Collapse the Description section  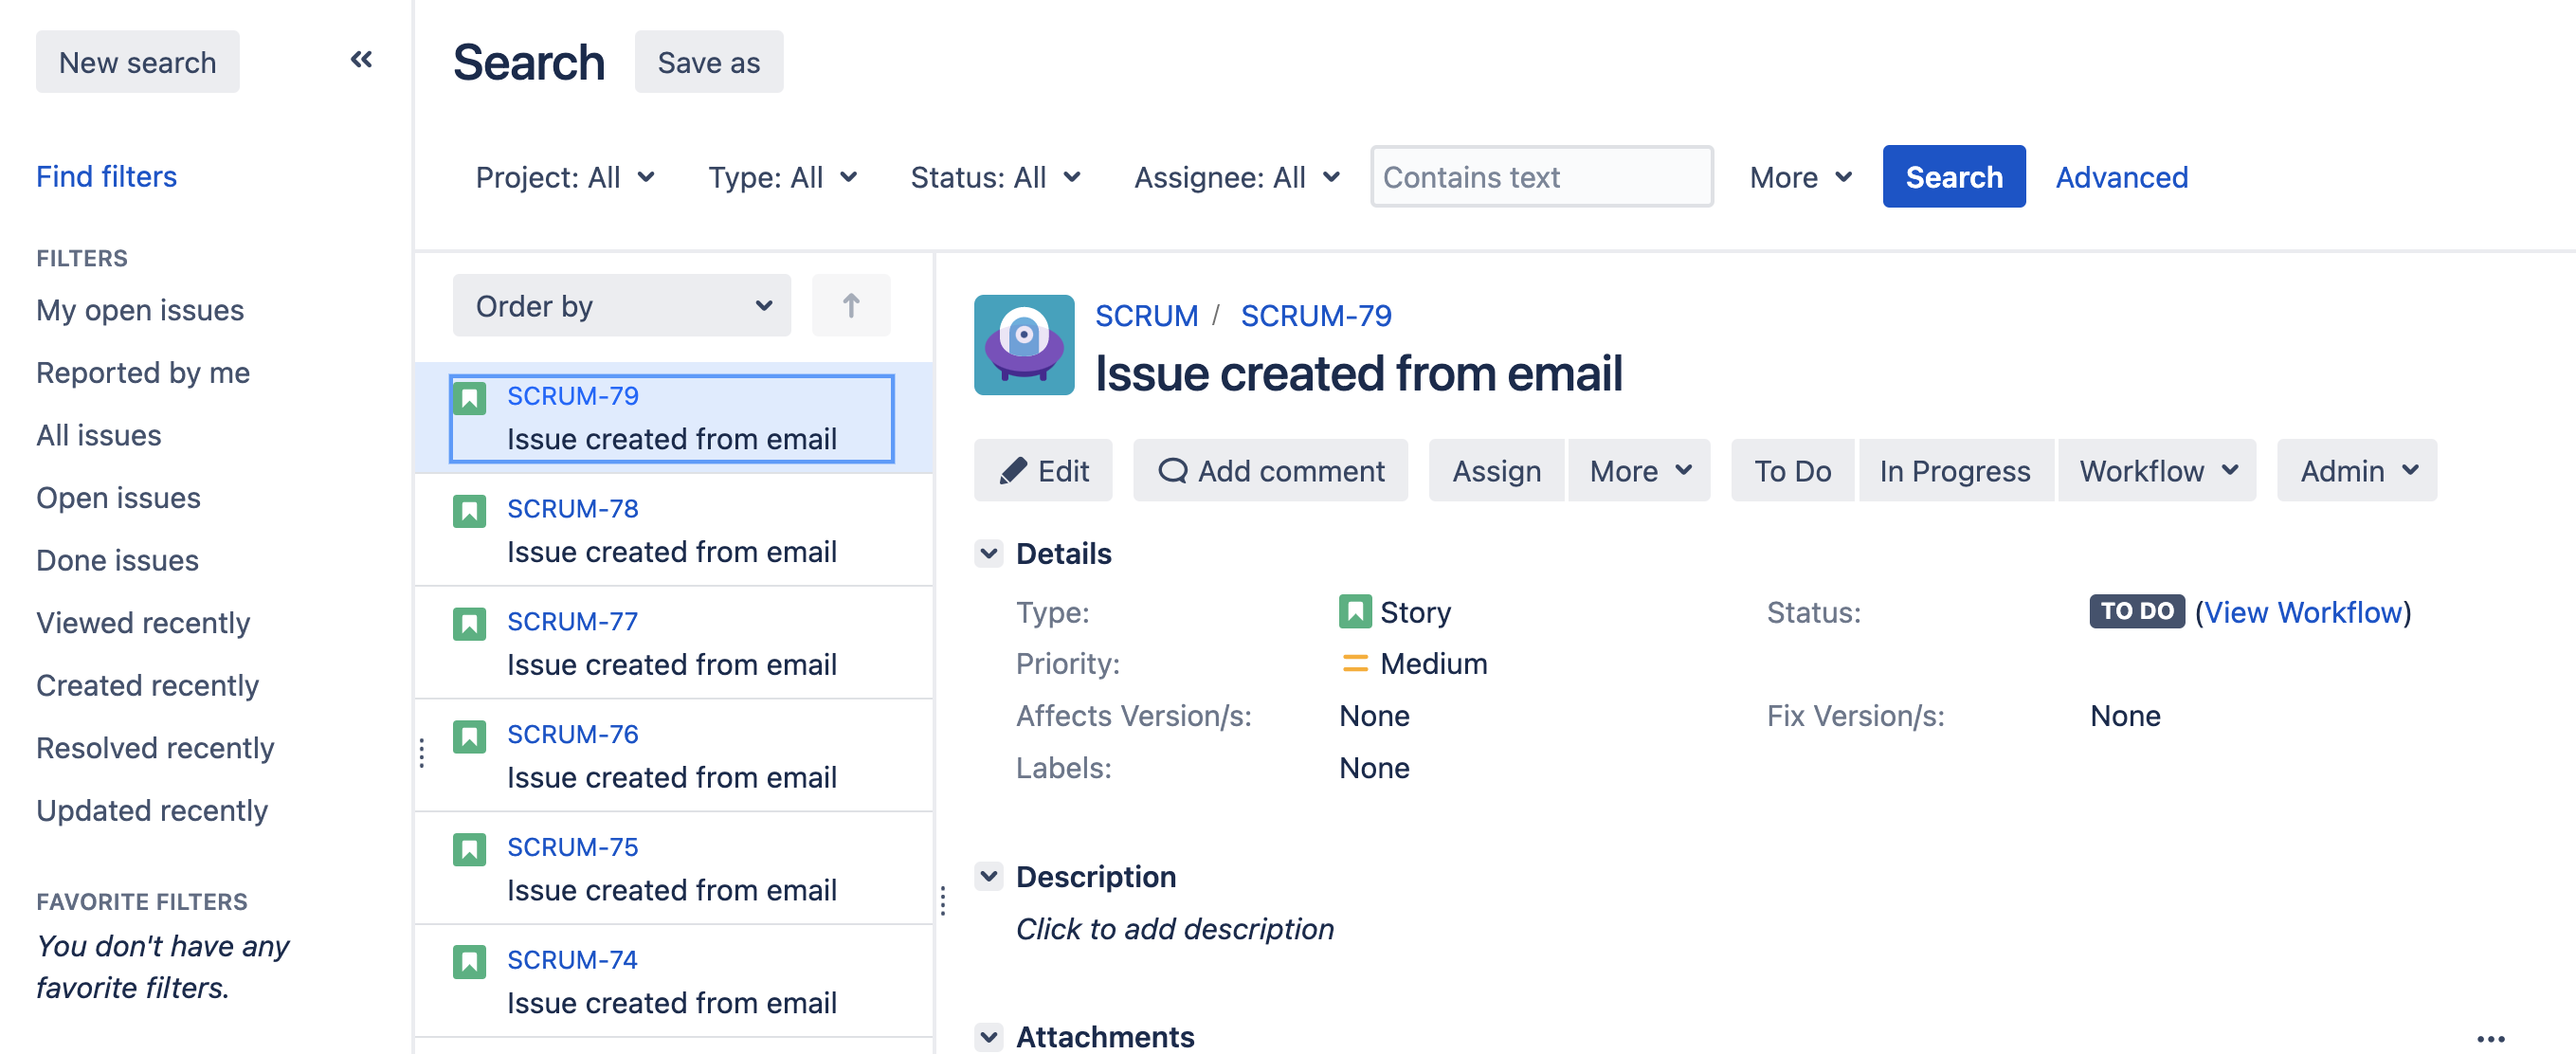(x=989, y=876)
